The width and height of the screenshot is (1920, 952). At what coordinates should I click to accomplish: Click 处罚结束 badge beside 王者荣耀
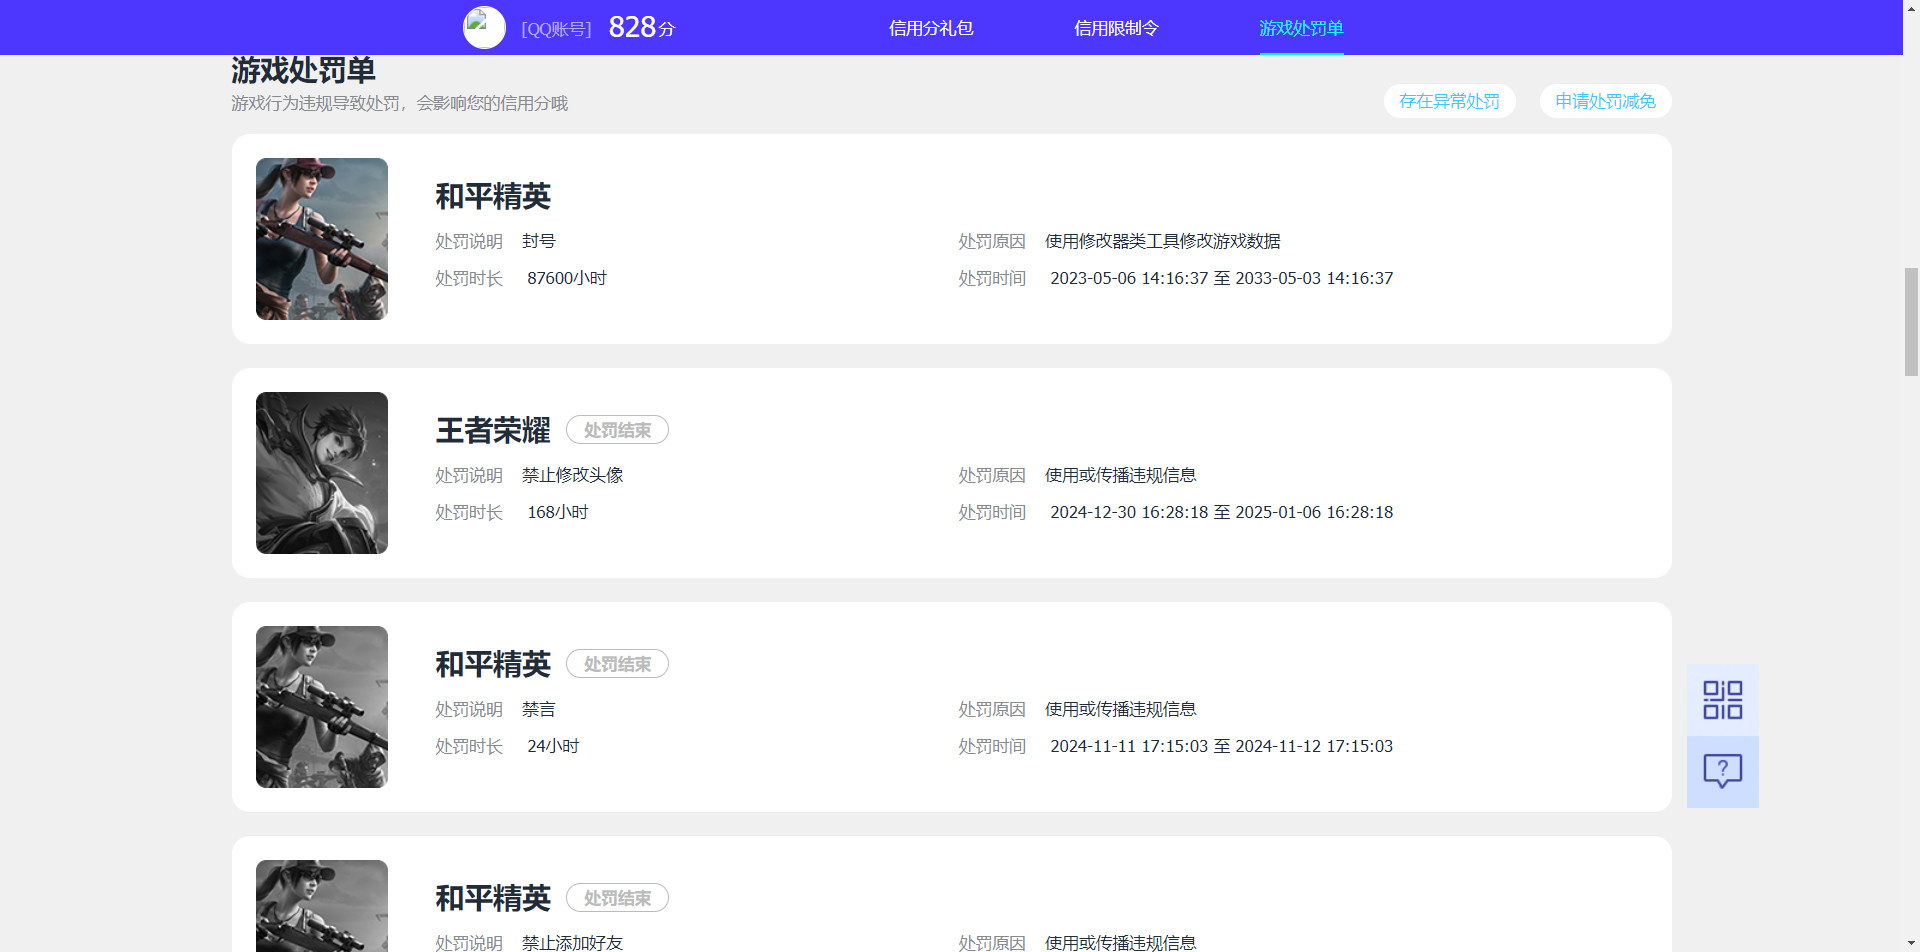tap(617, 430)
